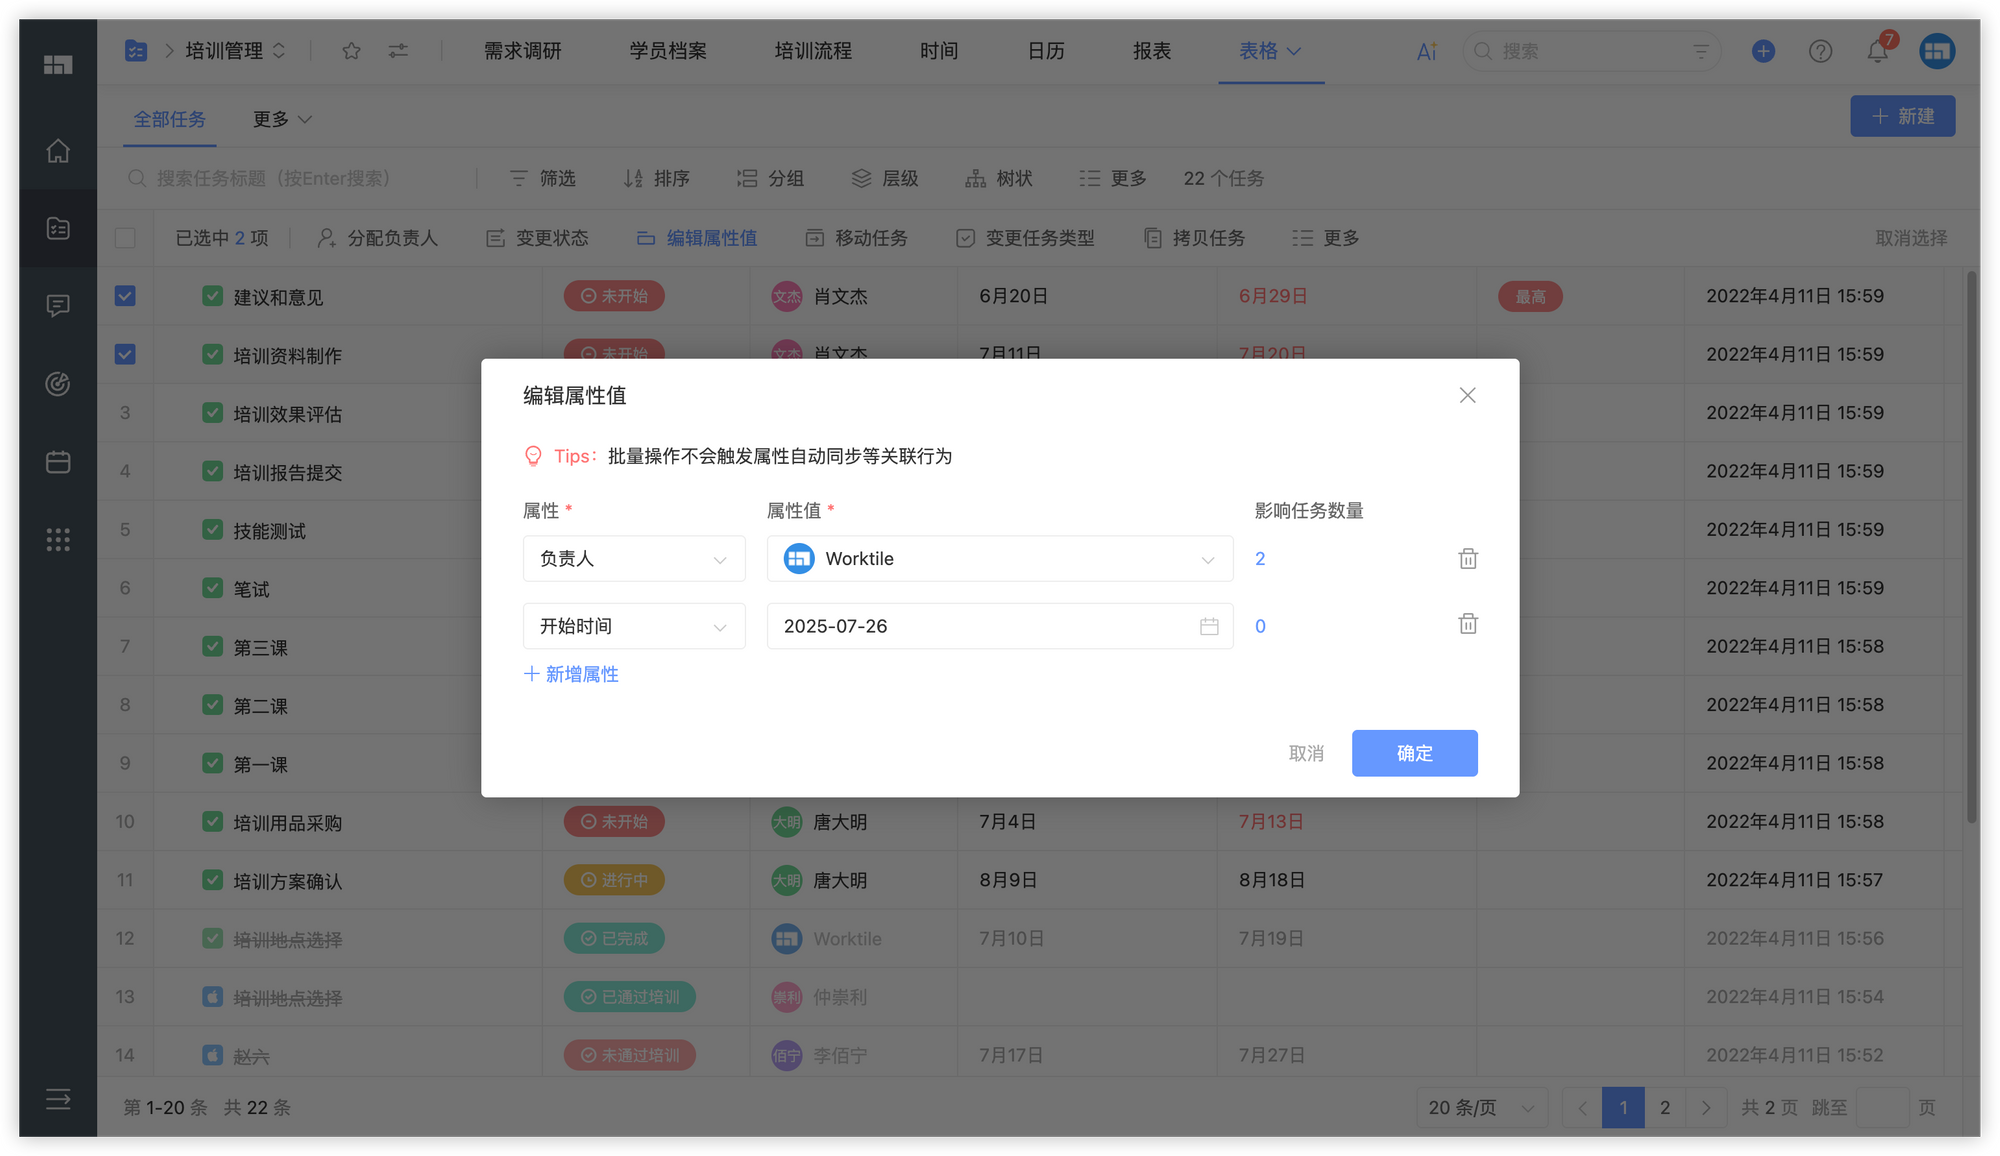Uncheck the 建议和意见 row checkbox
The width and height of the screenshot is (2000, 1156).
[125, 296]
